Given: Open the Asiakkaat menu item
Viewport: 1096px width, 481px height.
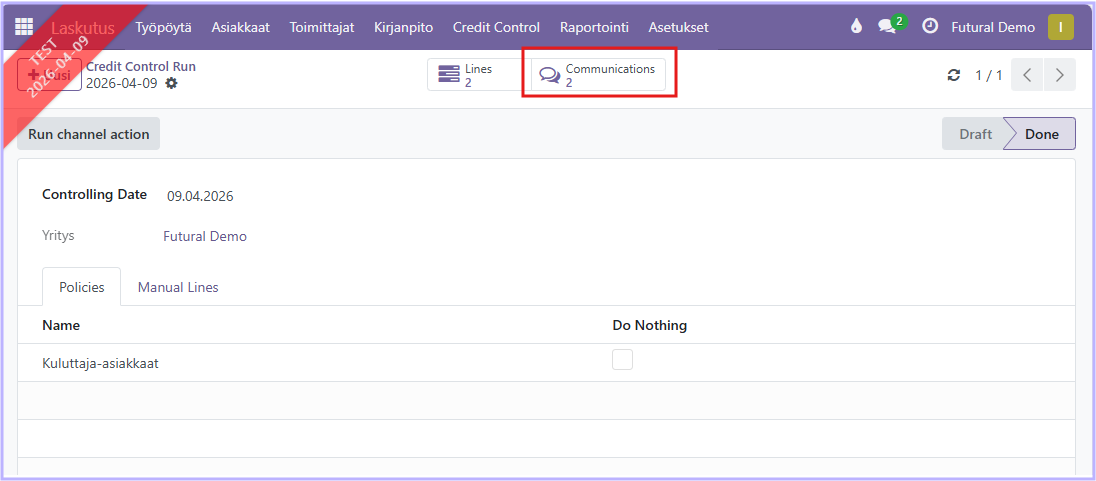Looking at the screenshot, I should pos(240,27).
